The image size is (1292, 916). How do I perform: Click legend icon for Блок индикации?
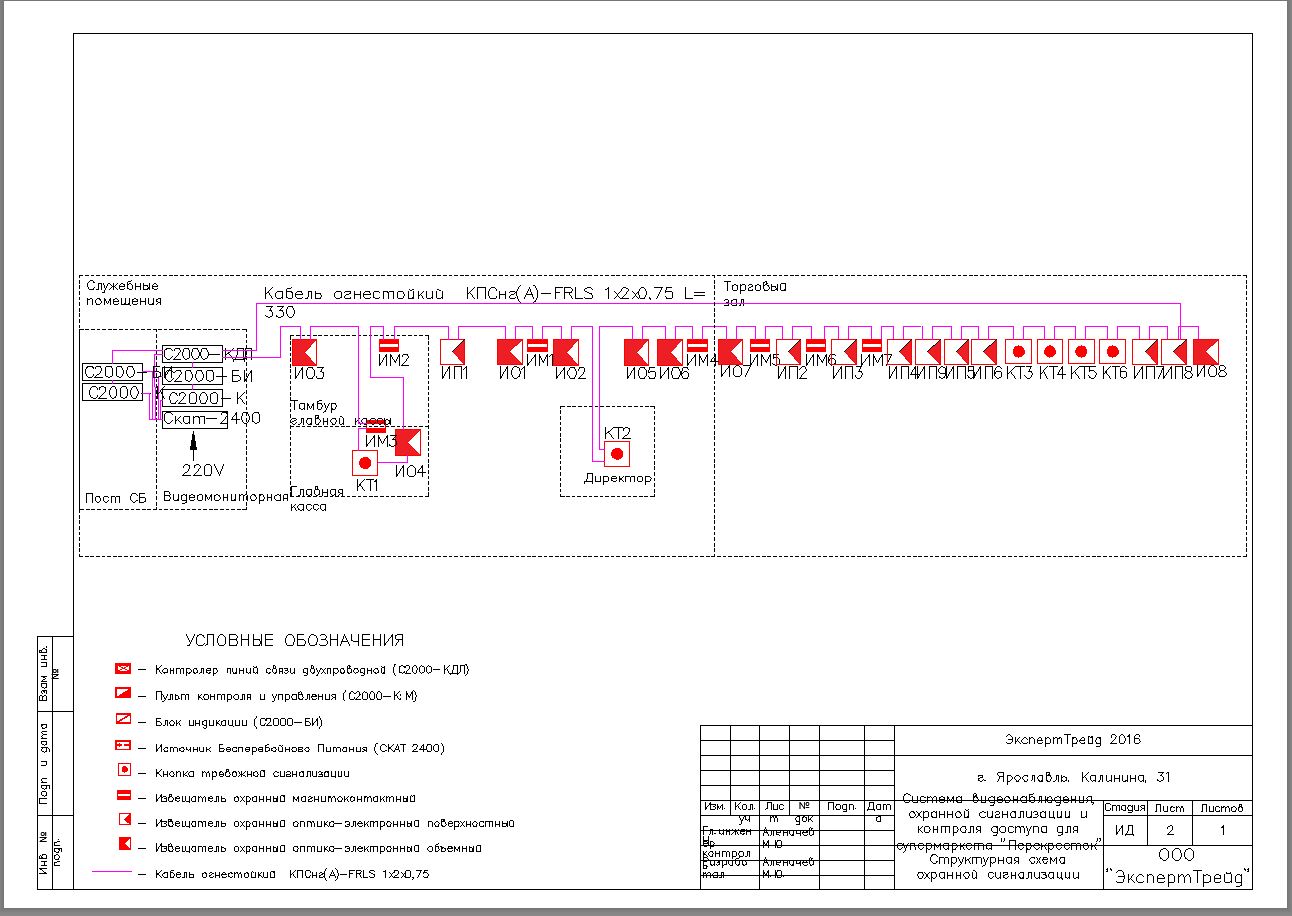coord(124,720)
